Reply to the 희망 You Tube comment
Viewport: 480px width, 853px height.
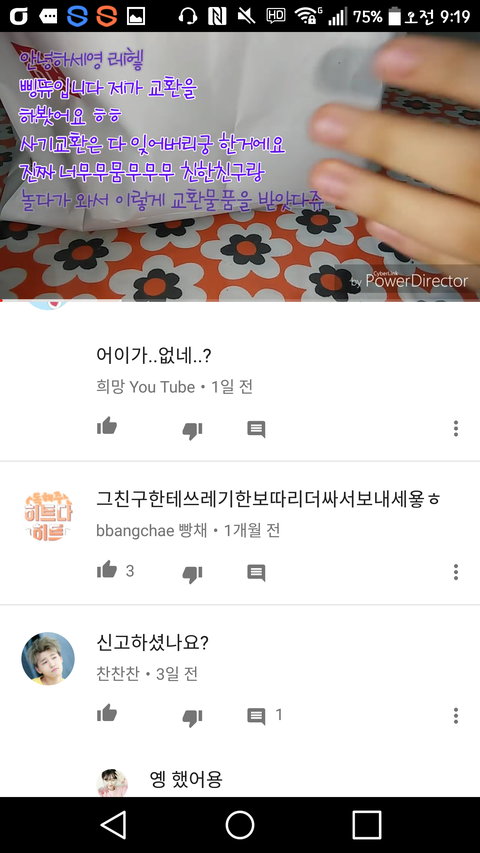[256, 429]
